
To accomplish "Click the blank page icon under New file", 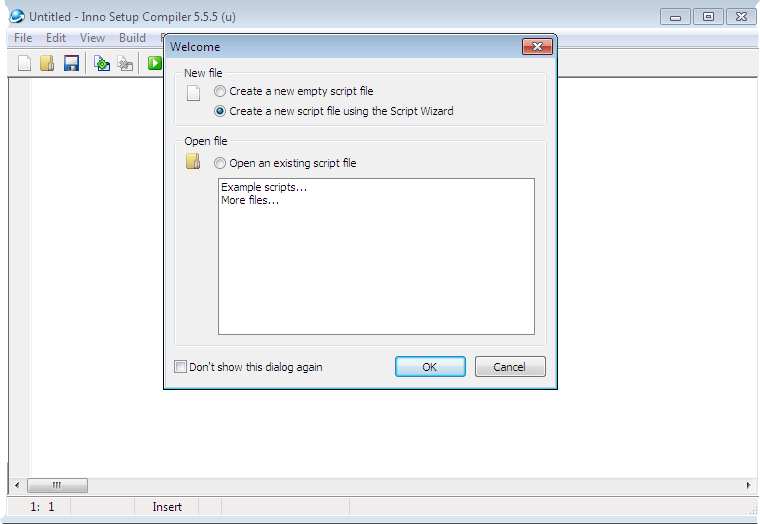I will click(x=193, y=93).
